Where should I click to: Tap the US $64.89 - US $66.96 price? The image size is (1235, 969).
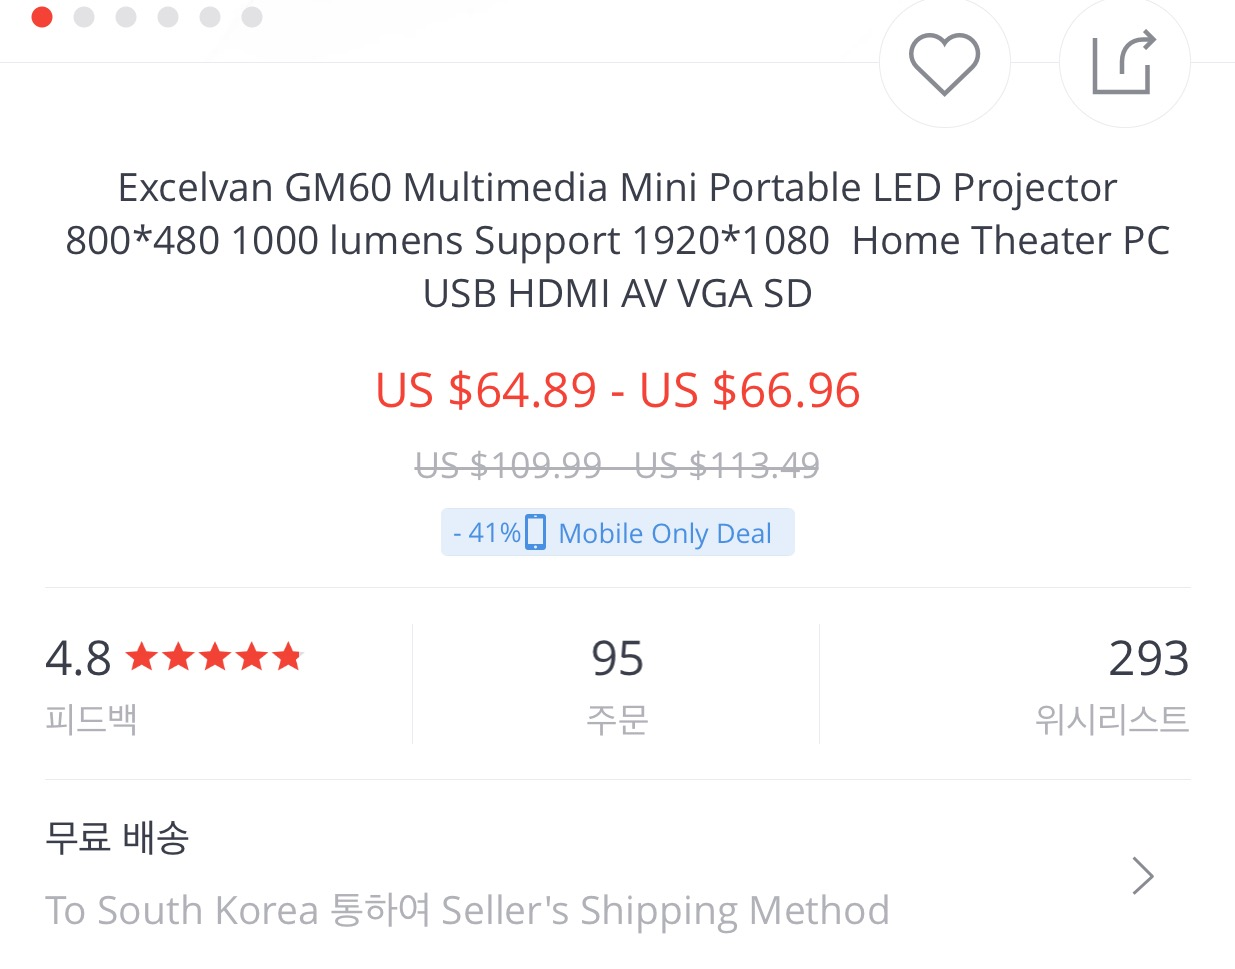(x=617, y=390)
